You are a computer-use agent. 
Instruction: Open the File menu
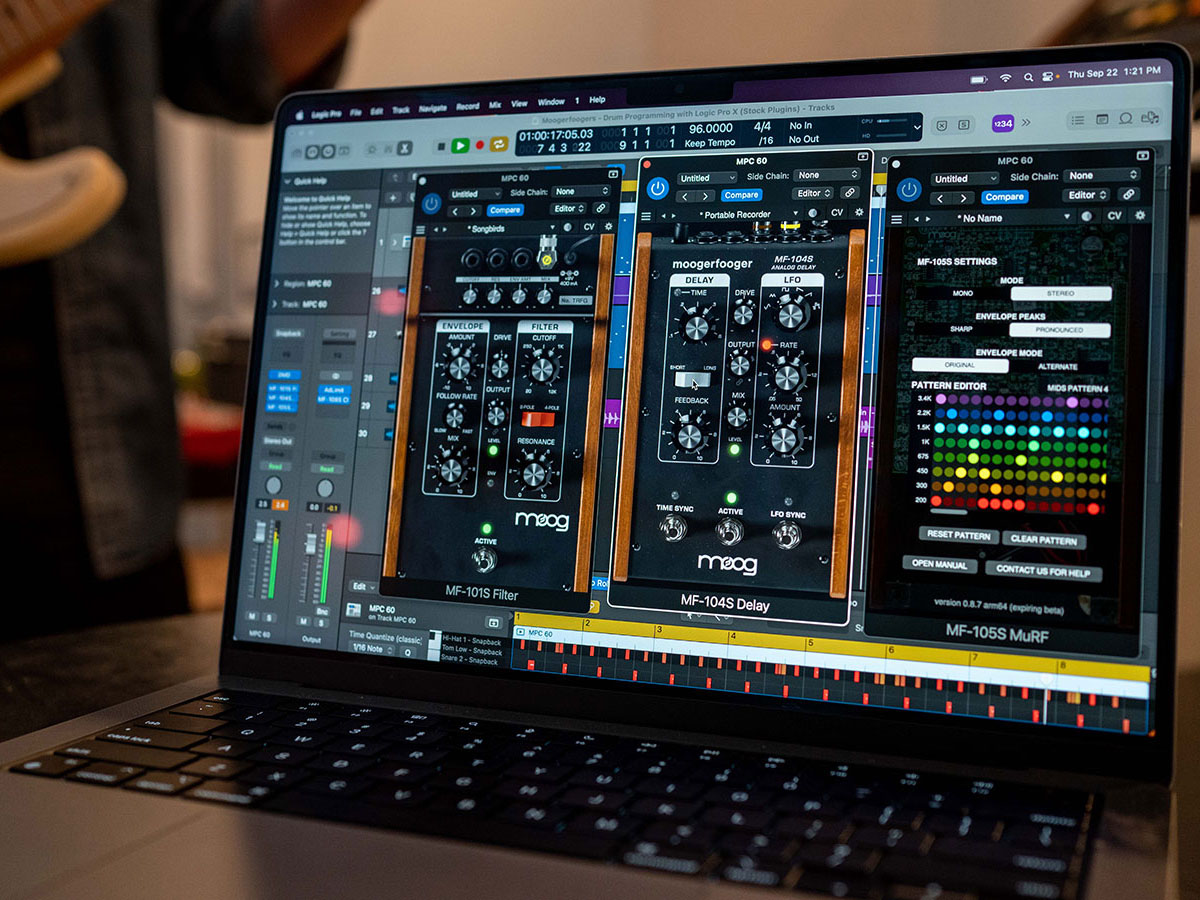tap(356, 112)
